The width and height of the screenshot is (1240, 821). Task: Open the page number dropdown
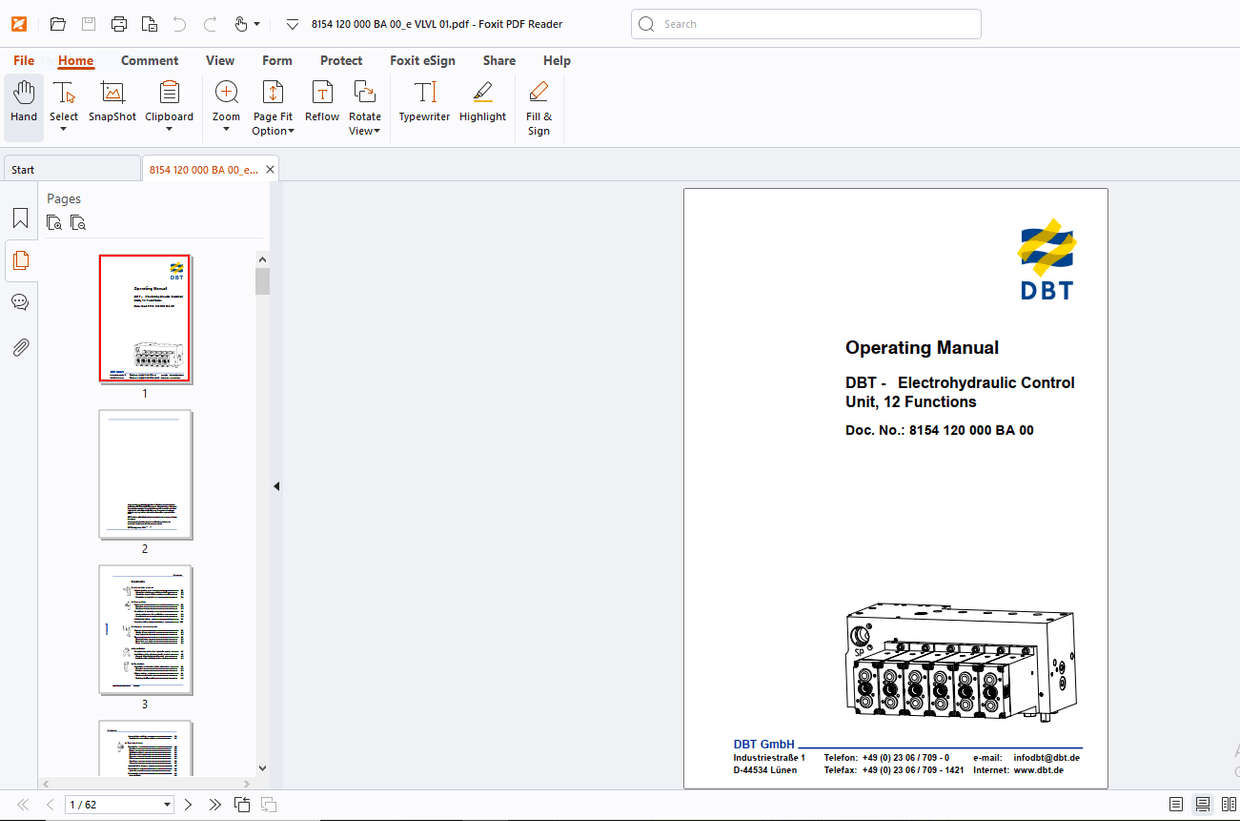(167, 805)
